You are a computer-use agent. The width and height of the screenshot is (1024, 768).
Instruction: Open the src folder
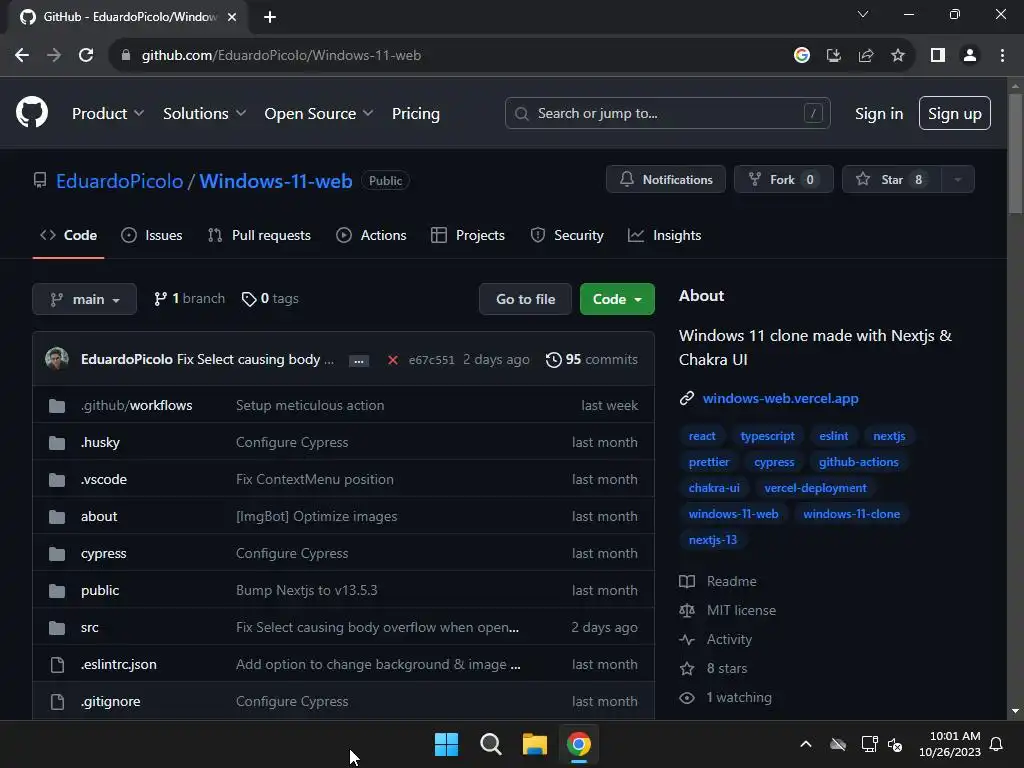(89, 628)
